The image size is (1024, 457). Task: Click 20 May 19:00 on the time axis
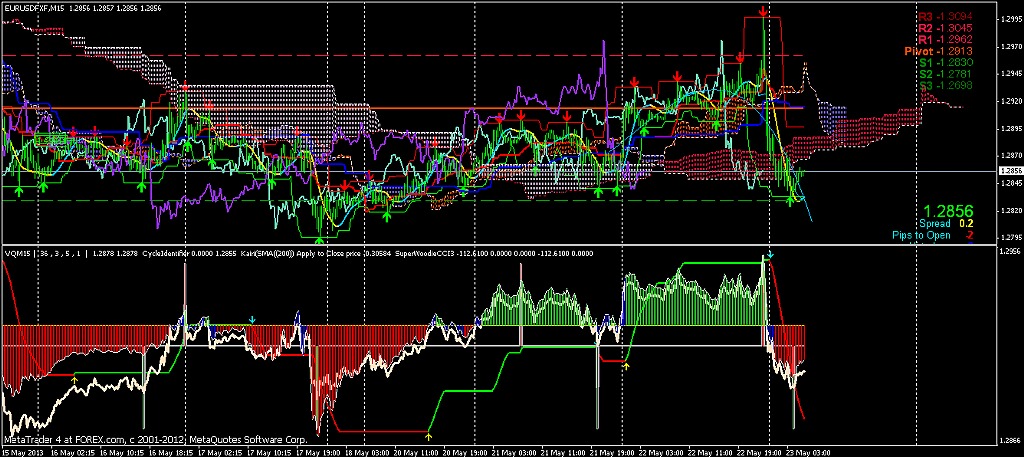click(465, 452)
